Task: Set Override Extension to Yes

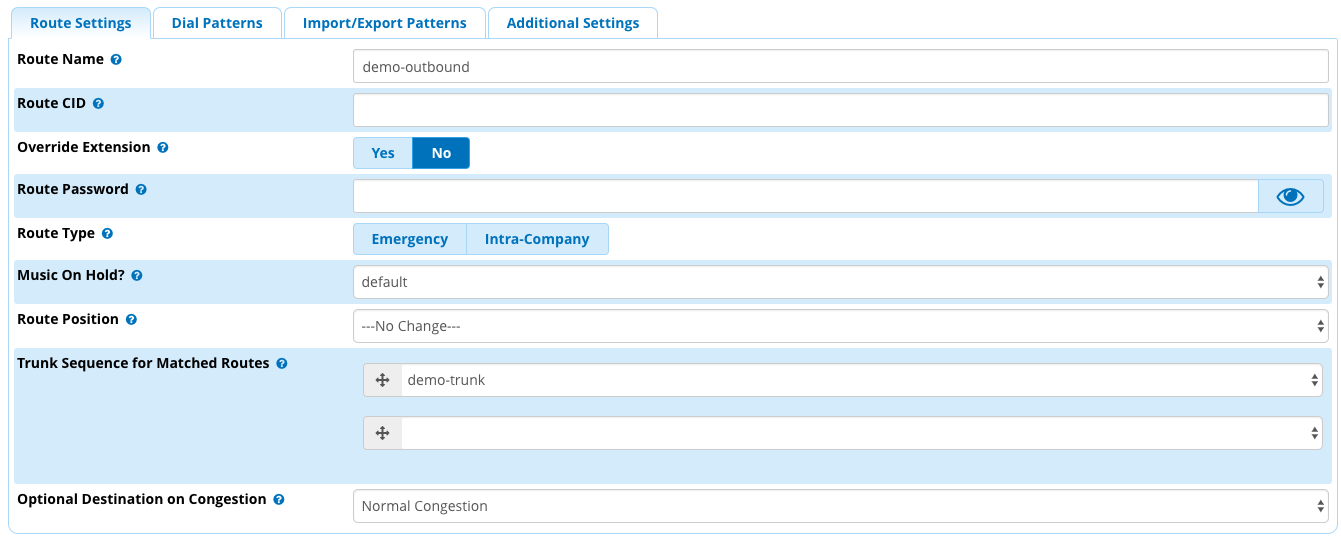Action: tap(383, 153)
